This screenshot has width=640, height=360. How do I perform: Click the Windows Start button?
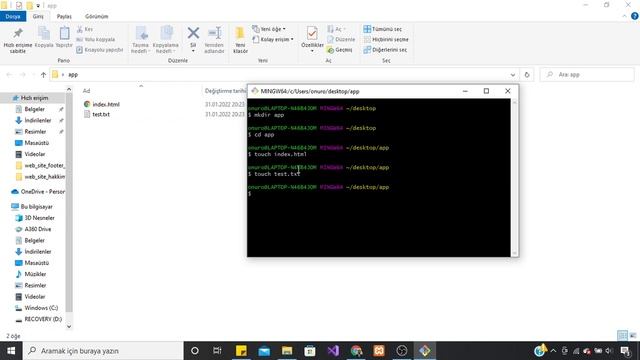pyautogui.click(x=11, y=351)
